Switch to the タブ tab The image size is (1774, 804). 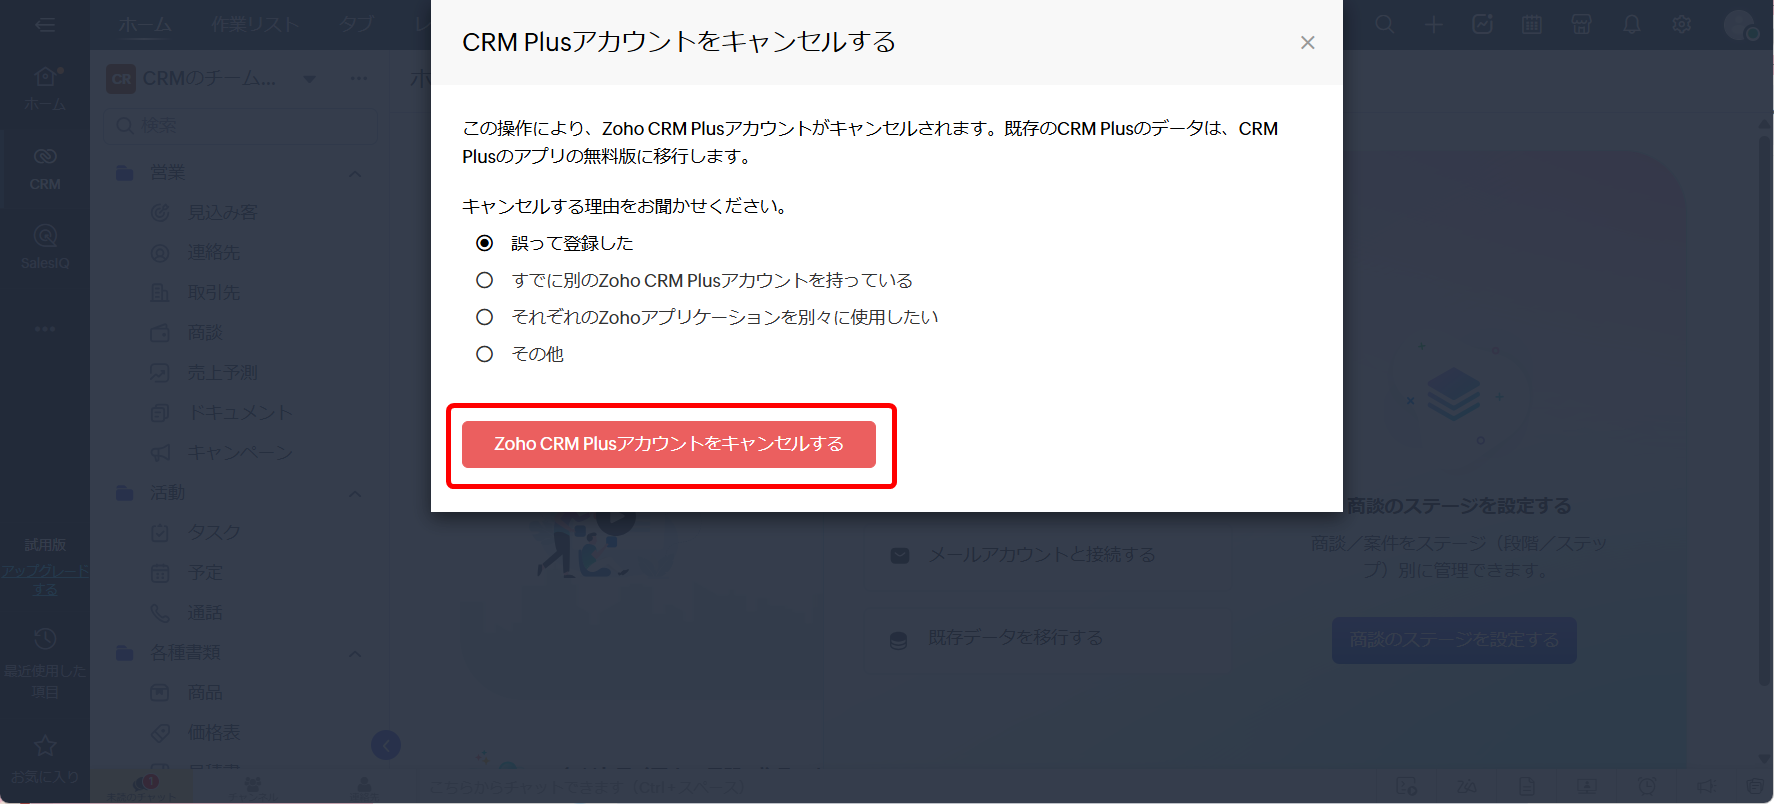356,25
